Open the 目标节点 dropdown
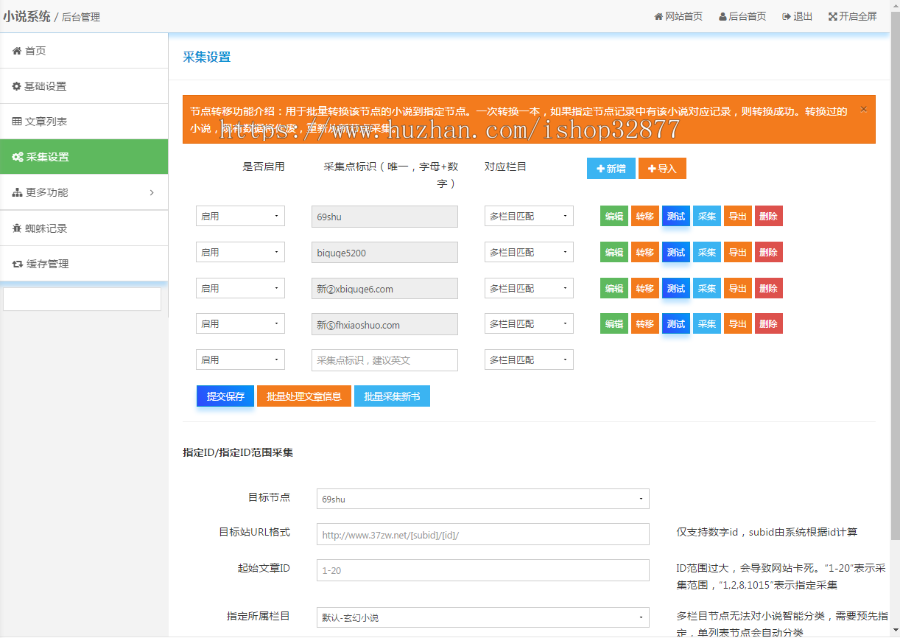The width and height of the screenshot is (900, 638). (483, 499)
